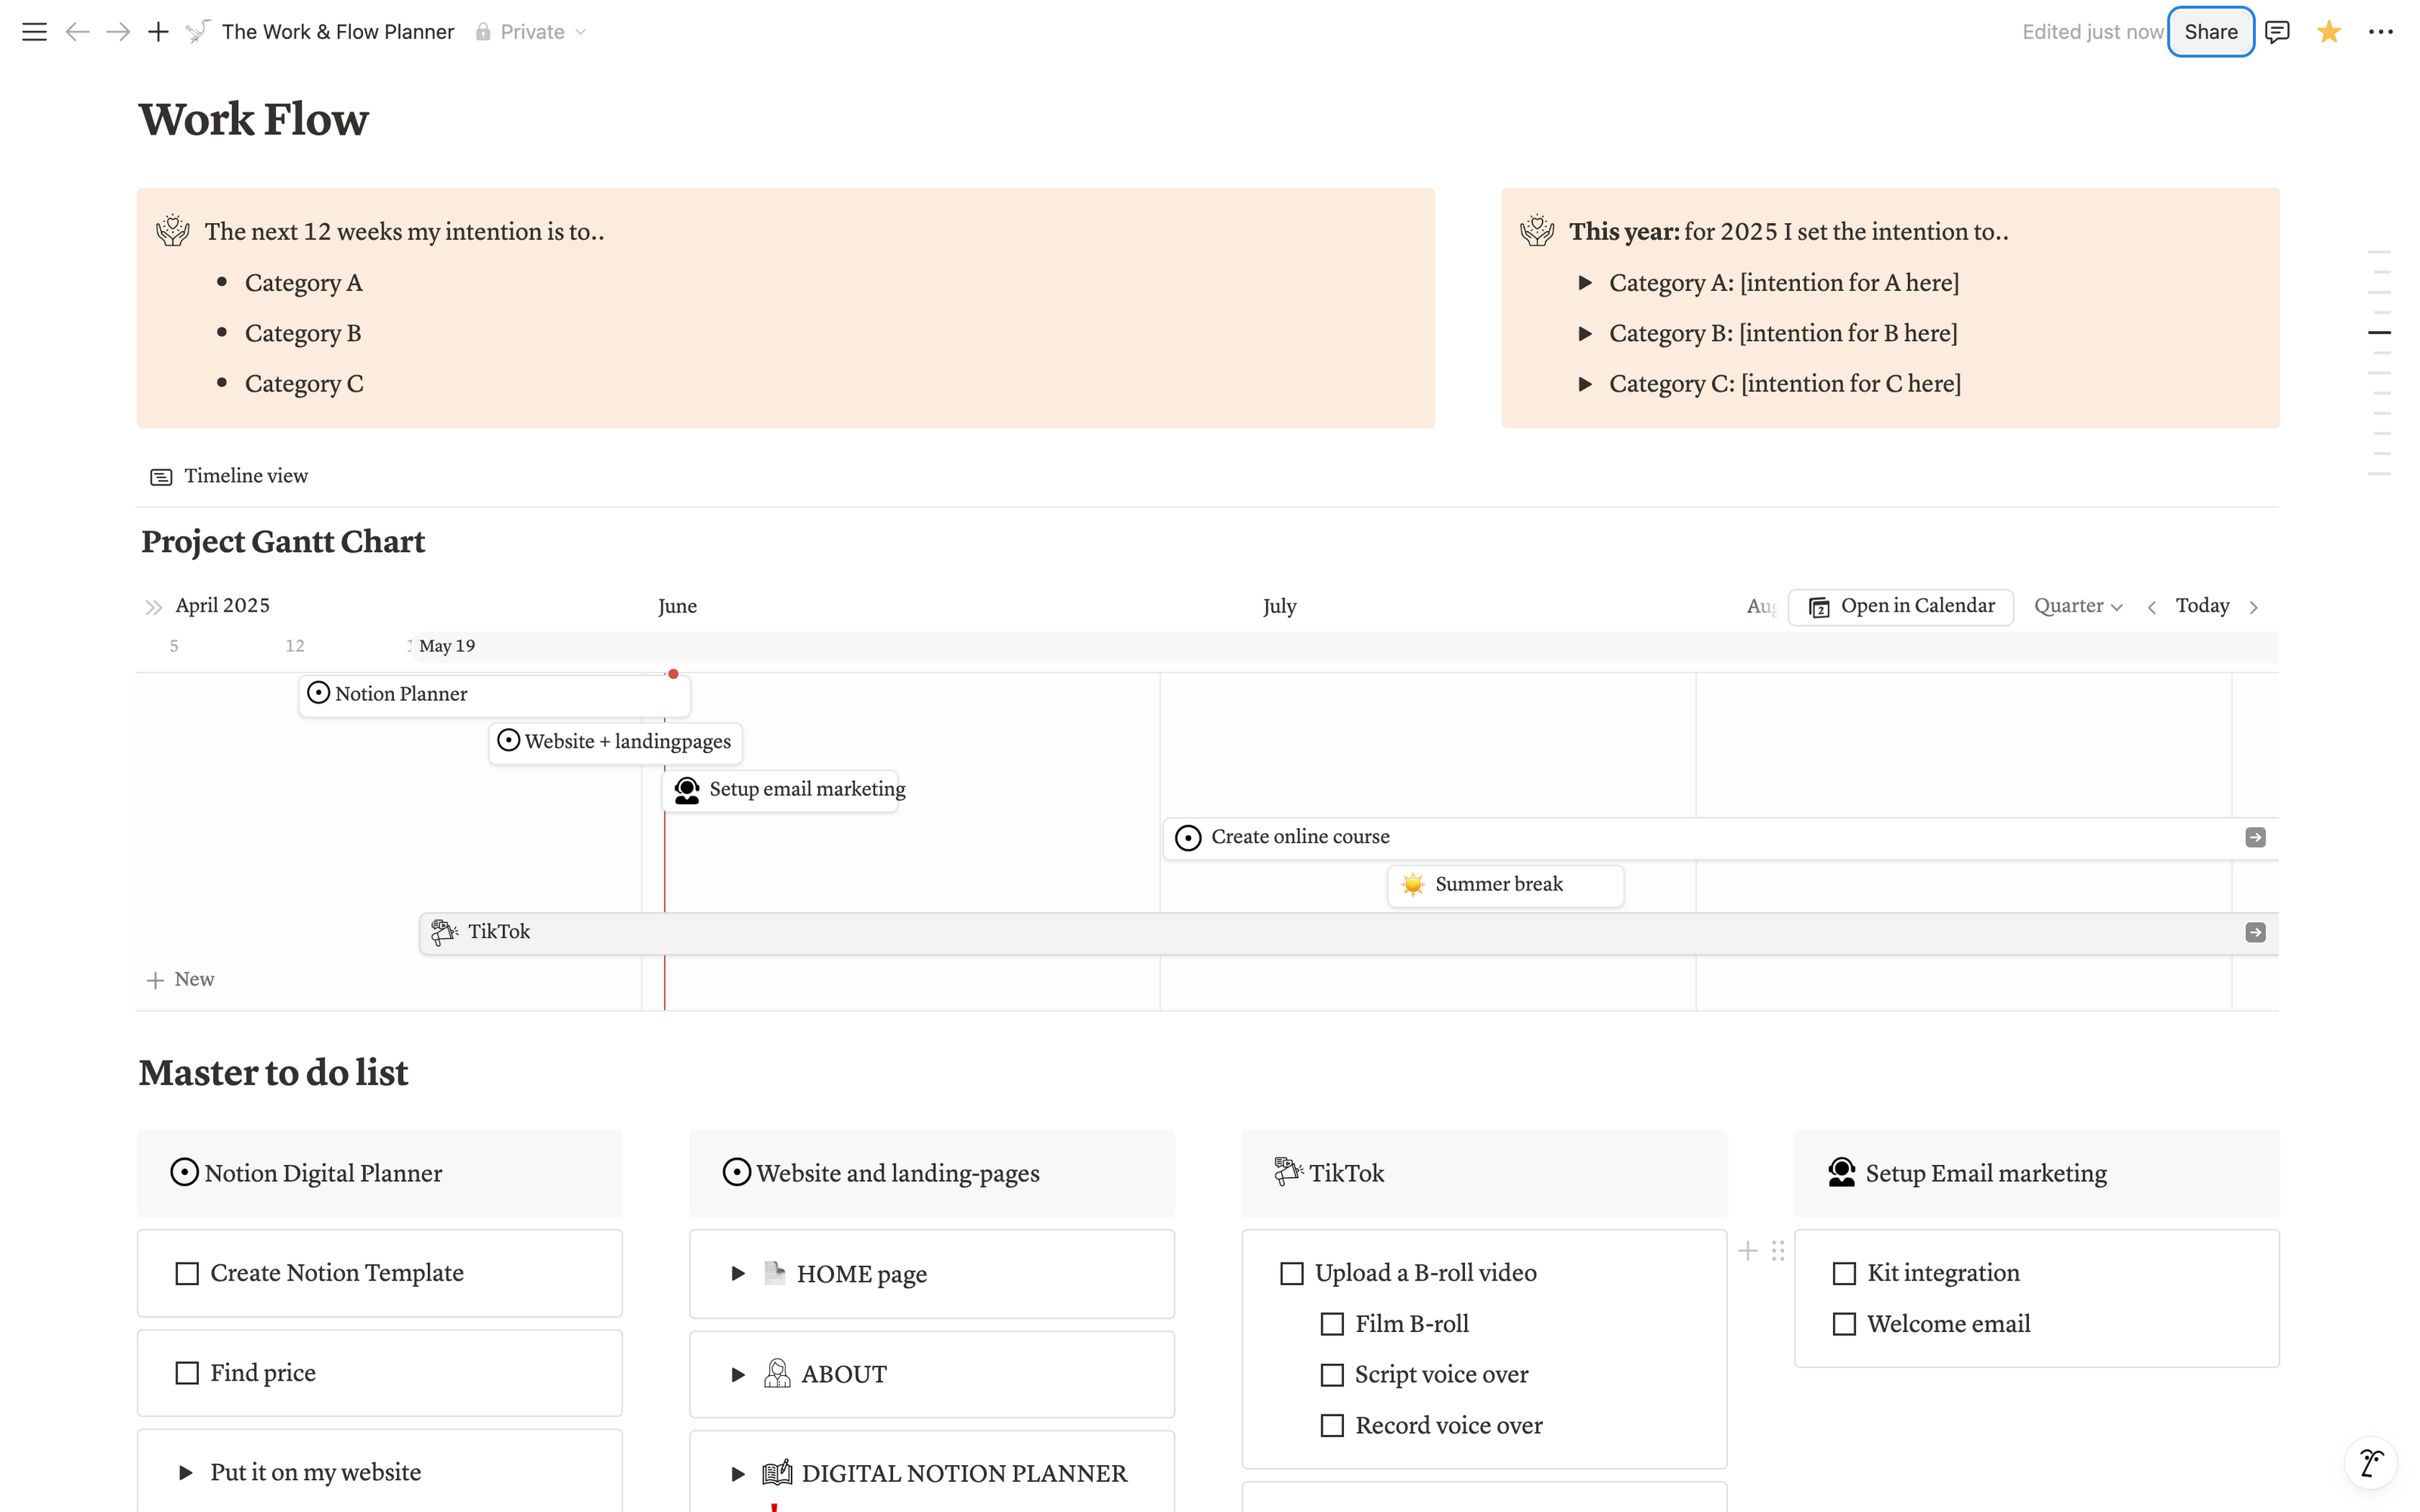Open the sidebar hamburger menu
The height and width of the screenshot is (1512, 2420).
click(x=34, y=32)
